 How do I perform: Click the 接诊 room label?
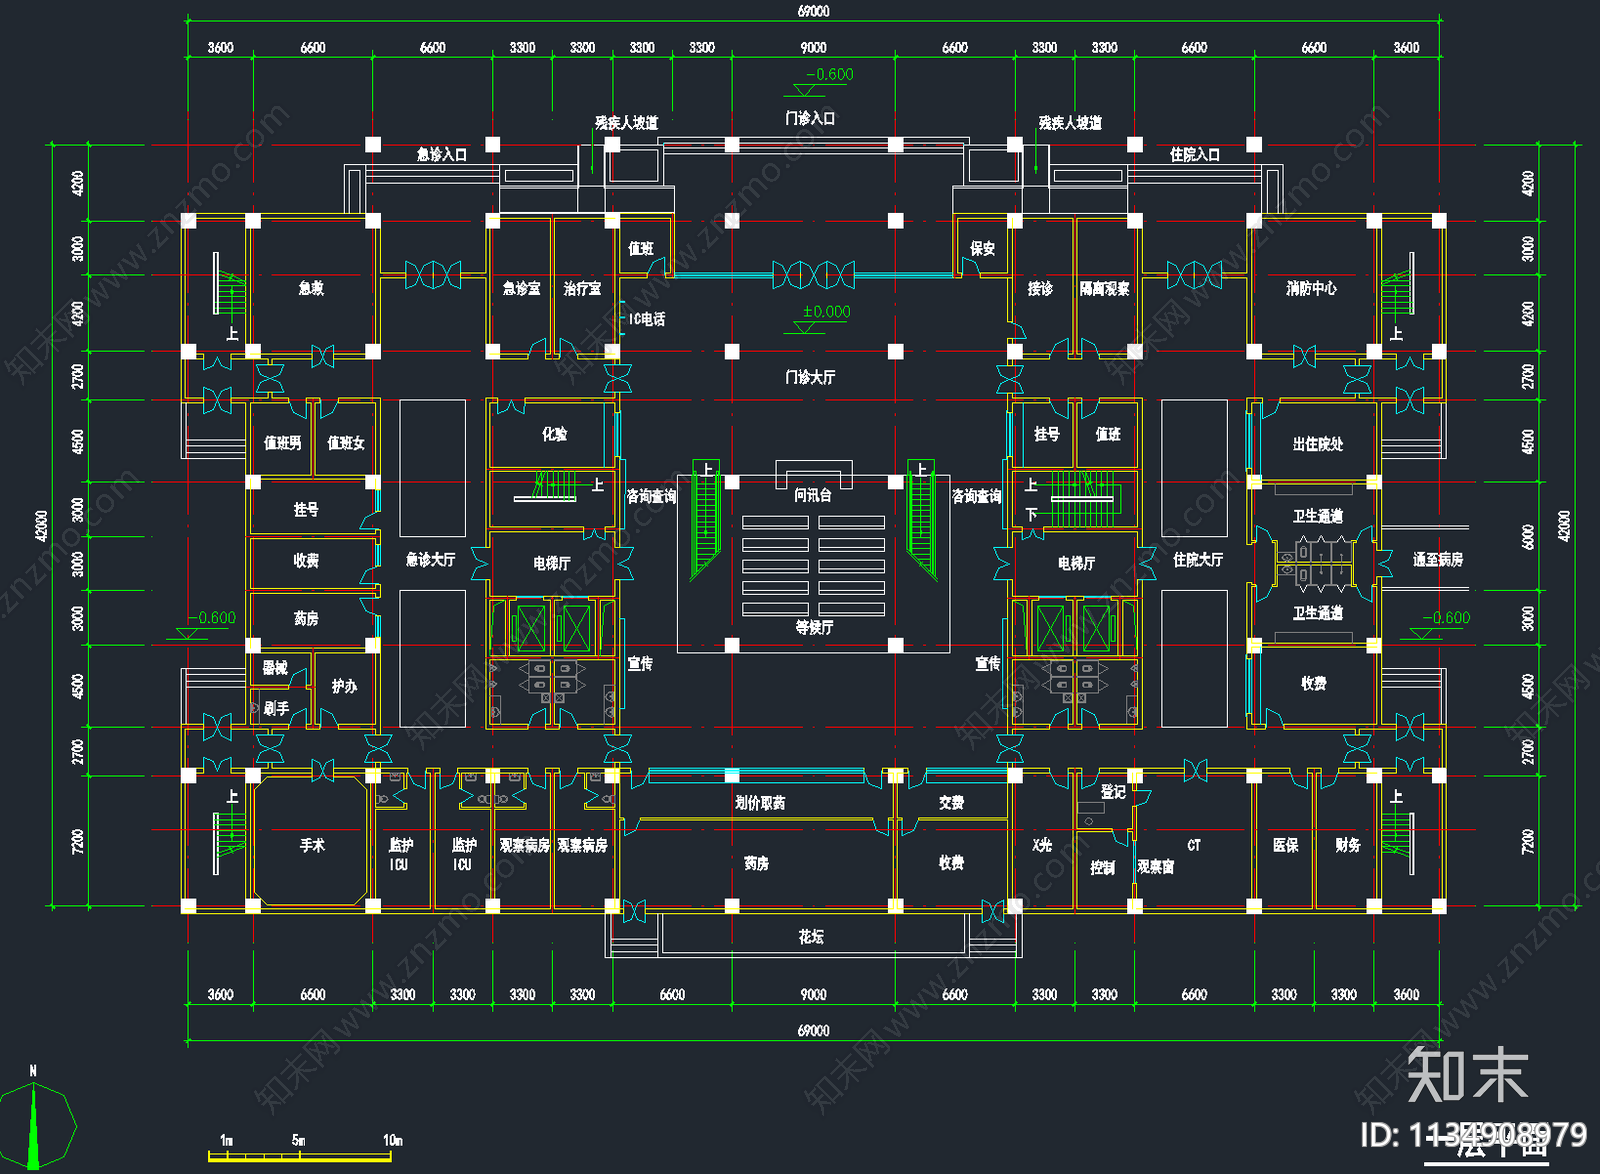coord(1040,288)
